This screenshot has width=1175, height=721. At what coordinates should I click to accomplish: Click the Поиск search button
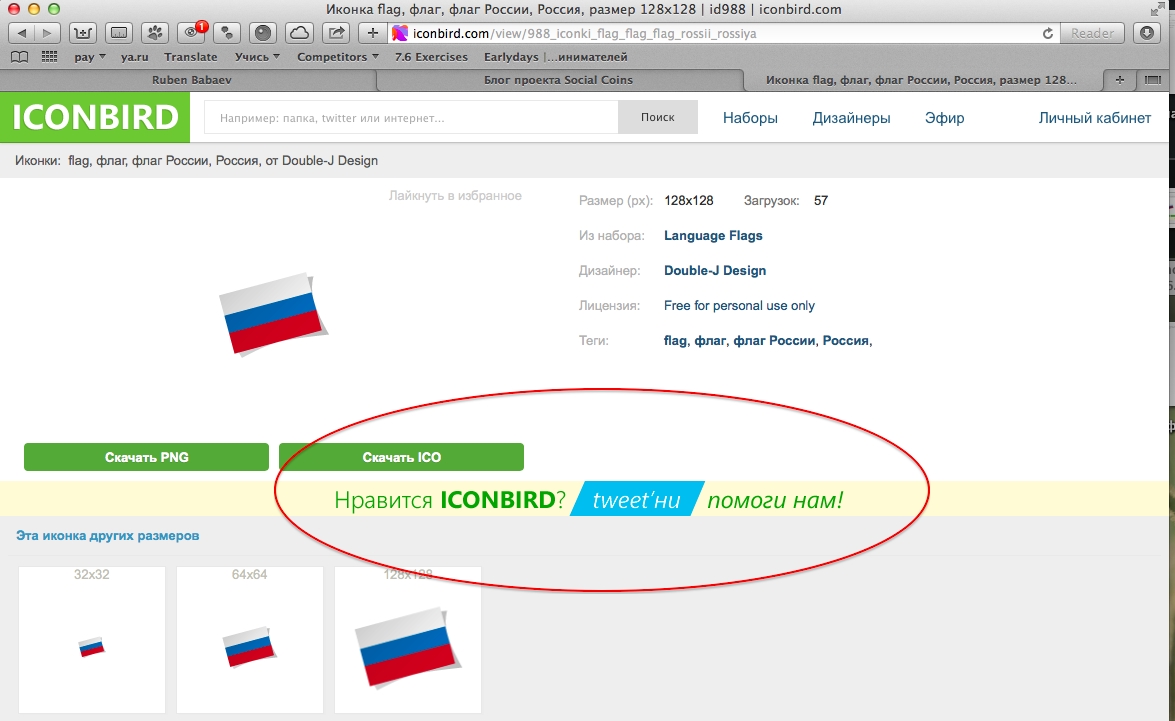[658, 118]
